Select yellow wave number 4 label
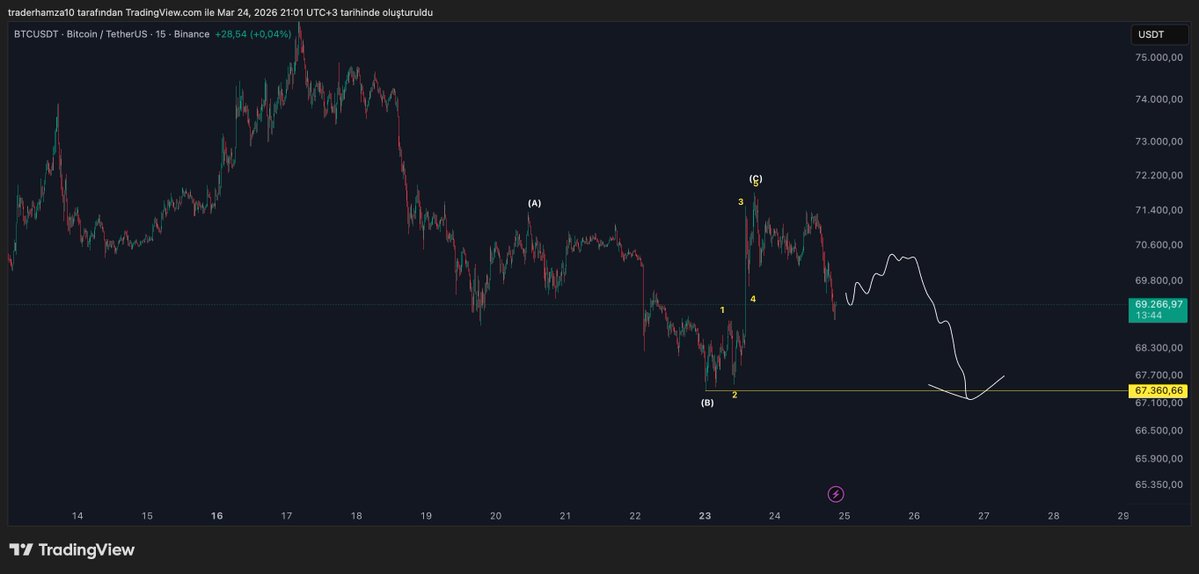The height and width of the screenshot is (574, 1199). click(753, 299)
